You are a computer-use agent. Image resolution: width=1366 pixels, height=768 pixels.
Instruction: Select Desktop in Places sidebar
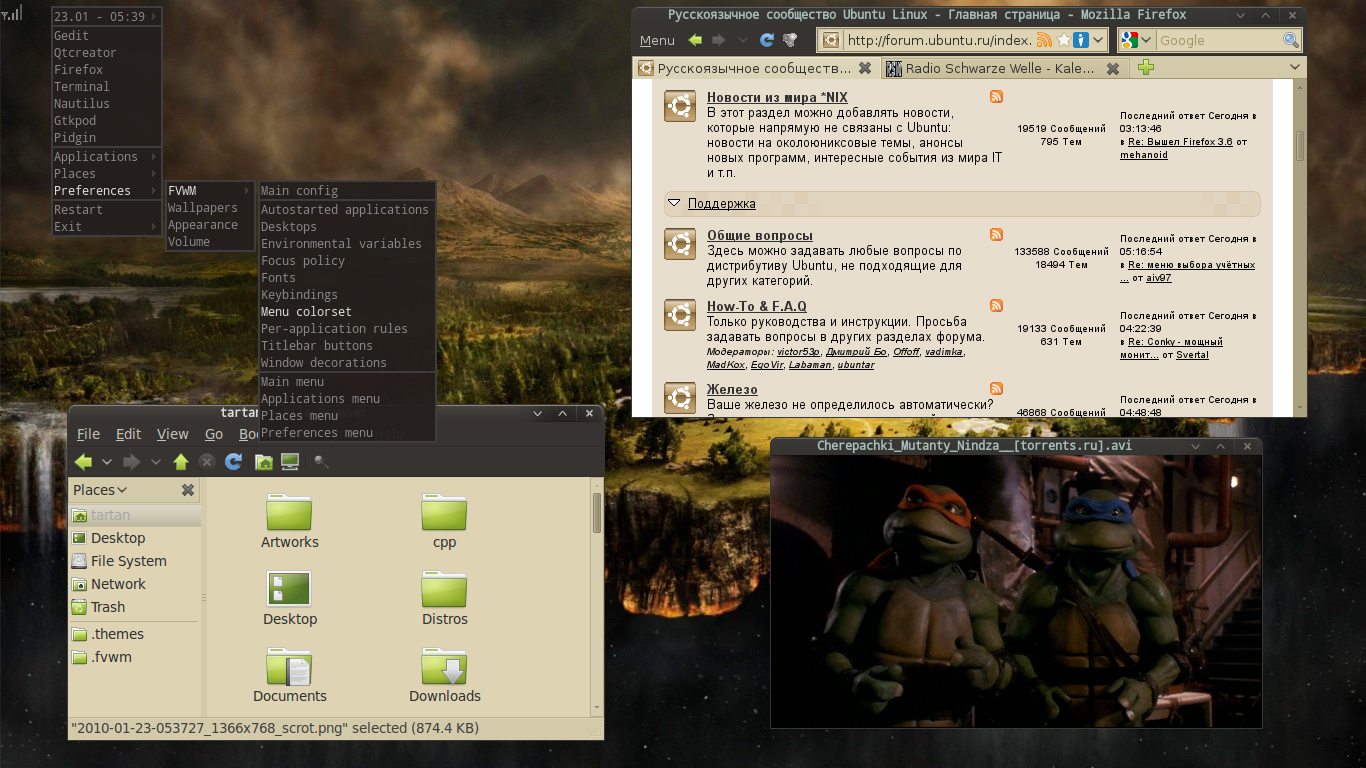tap(135, 538)
